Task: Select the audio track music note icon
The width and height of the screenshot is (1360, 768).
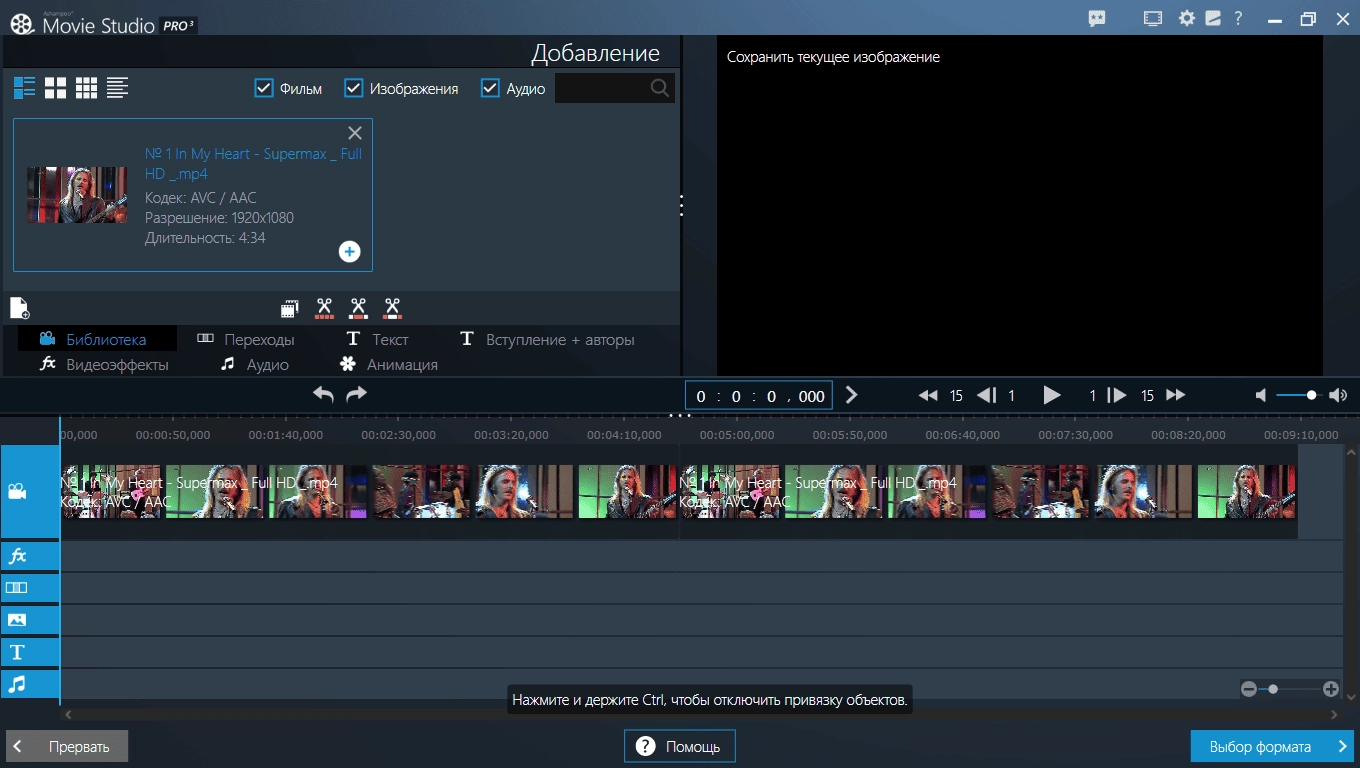Action: click(17, 684)
